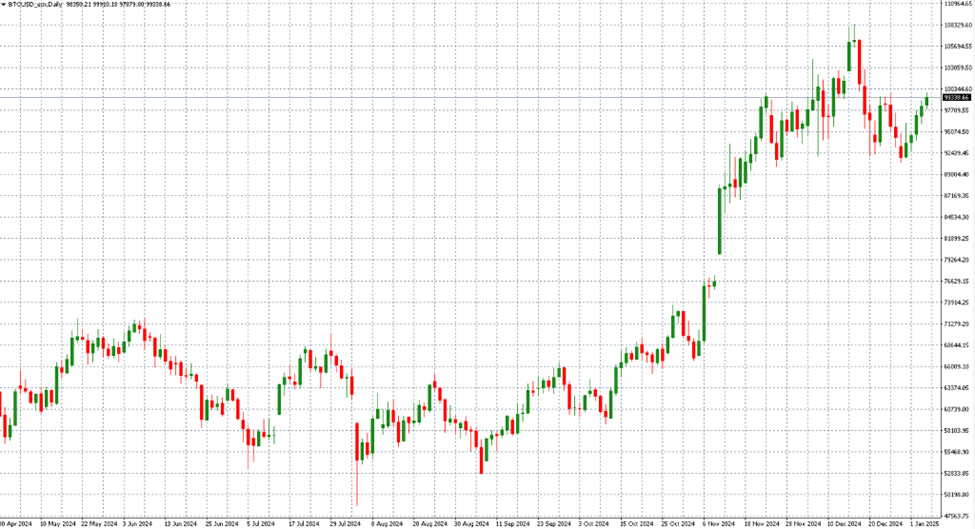Click the 105694.55 price scale label
The height and width of the screenshot is (529, 975).
[x=958, y=47]
